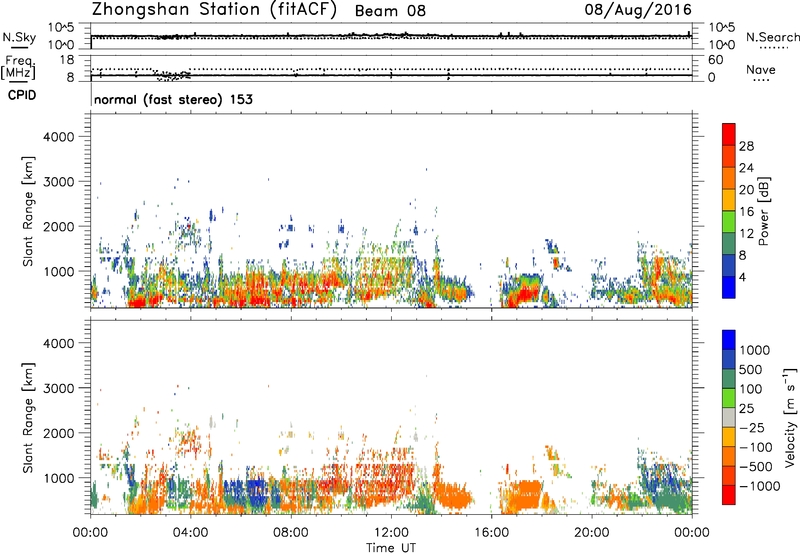Viewport: 800px width, 554px height.
Task: Select the "-1000" tick on Velocity colorbar
Action: tap(759, 486)
